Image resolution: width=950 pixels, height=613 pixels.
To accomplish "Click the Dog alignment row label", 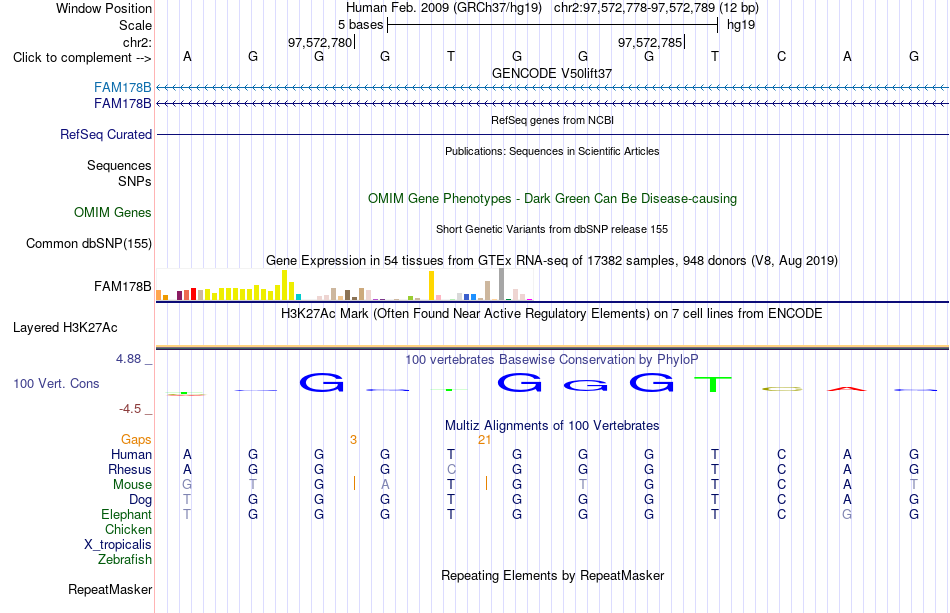I will point(141,500).
